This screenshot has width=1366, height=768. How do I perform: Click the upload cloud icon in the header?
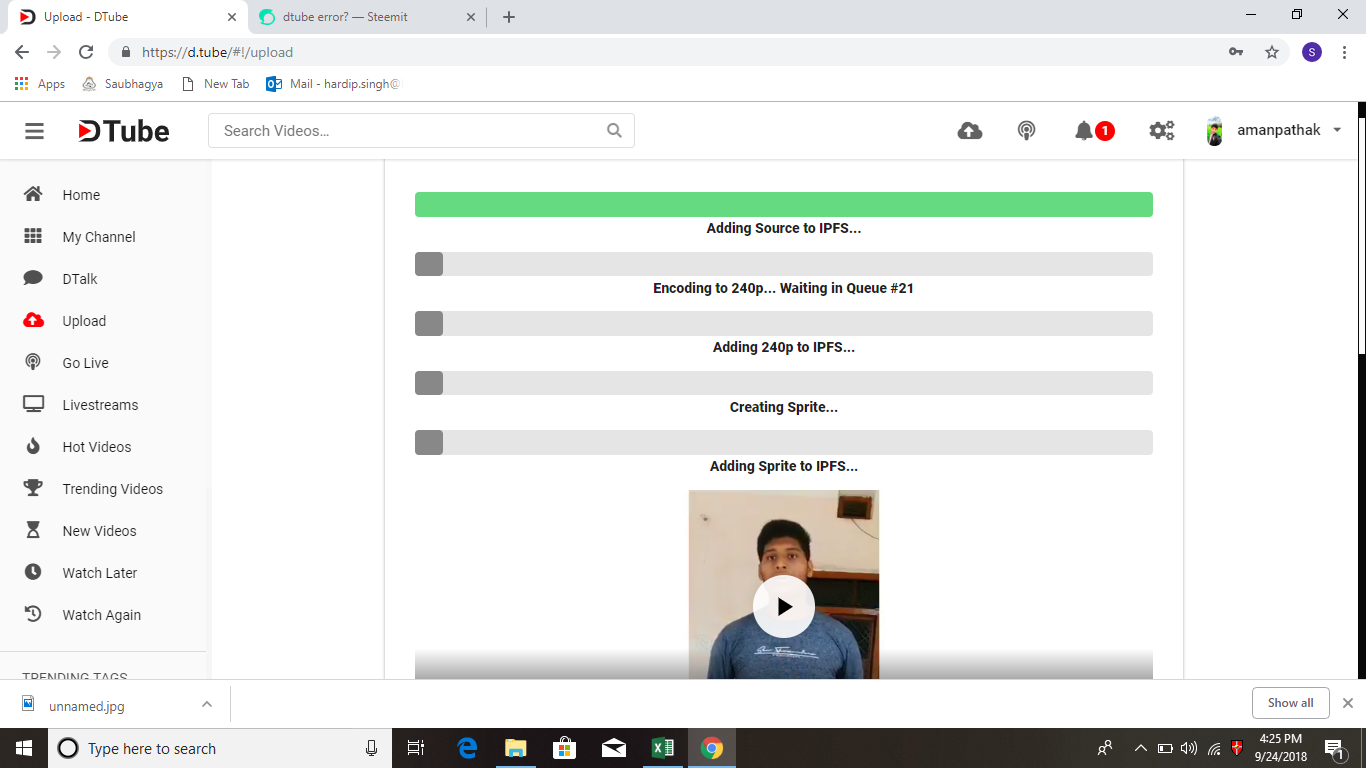(969, 130)
